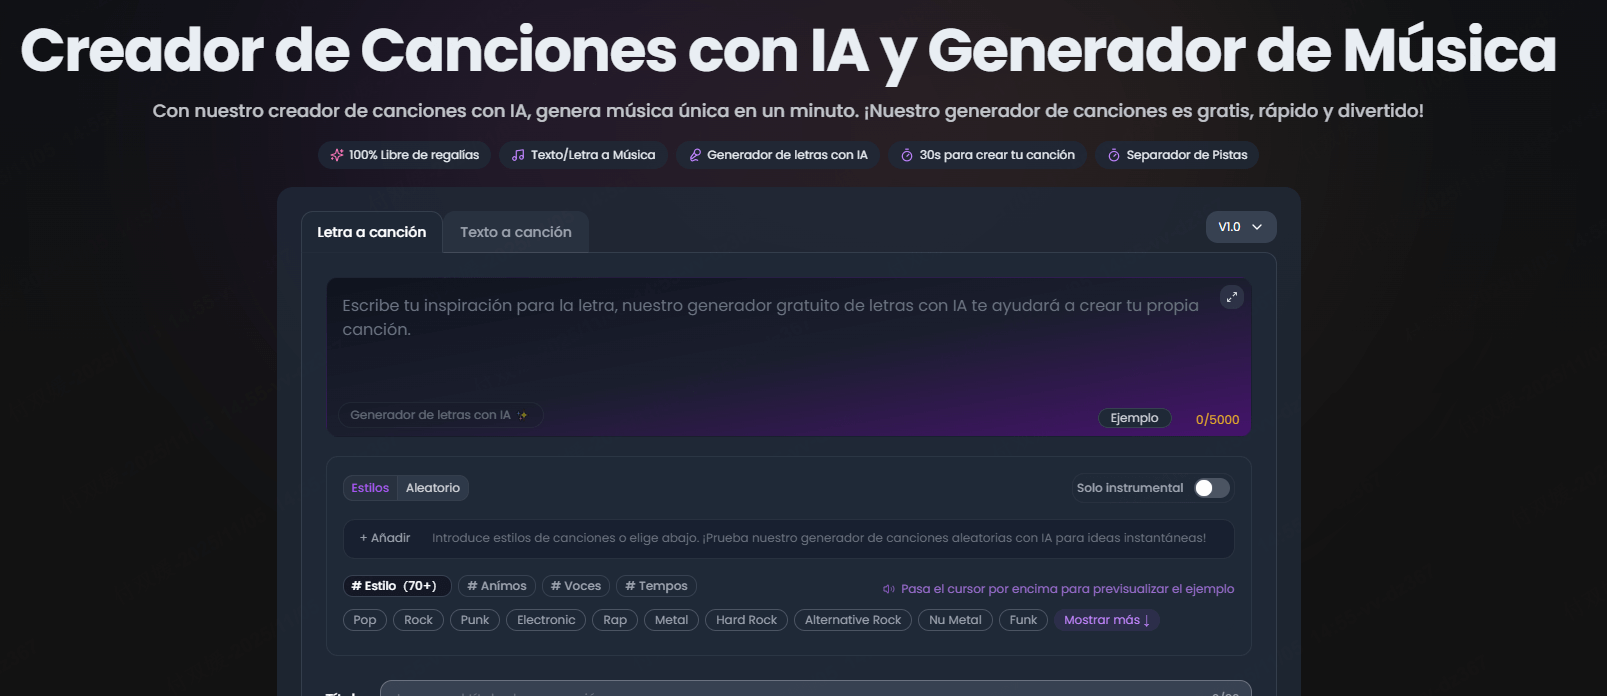Select the Letra a canción tab

(372, 232)
